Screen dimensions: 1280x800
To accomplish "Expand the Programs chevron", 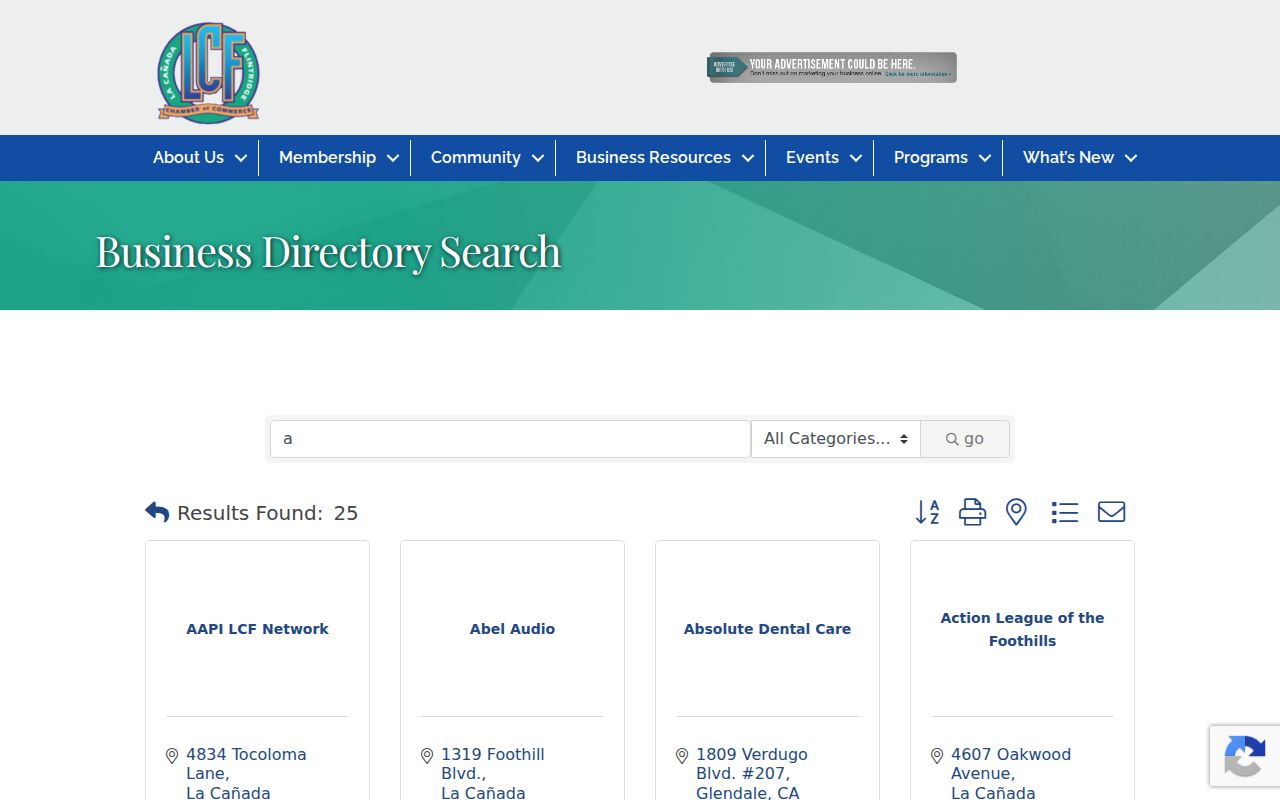I will tap(985, 158).
